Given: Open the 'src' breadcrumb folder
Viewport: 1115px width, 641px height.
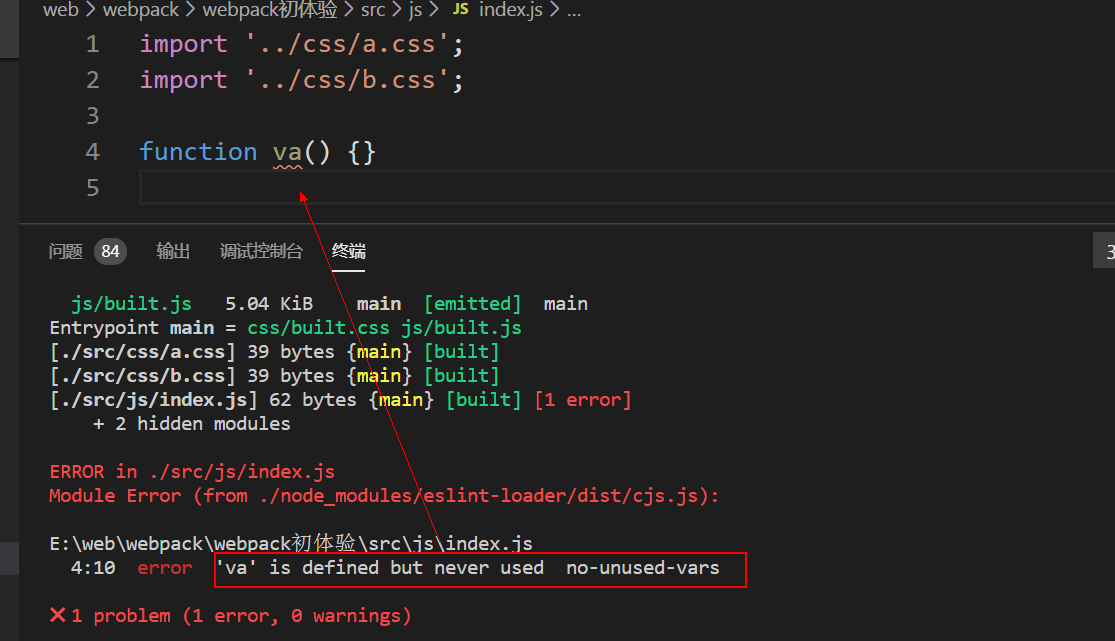Looking at the screenshot, I should [373, 10].
